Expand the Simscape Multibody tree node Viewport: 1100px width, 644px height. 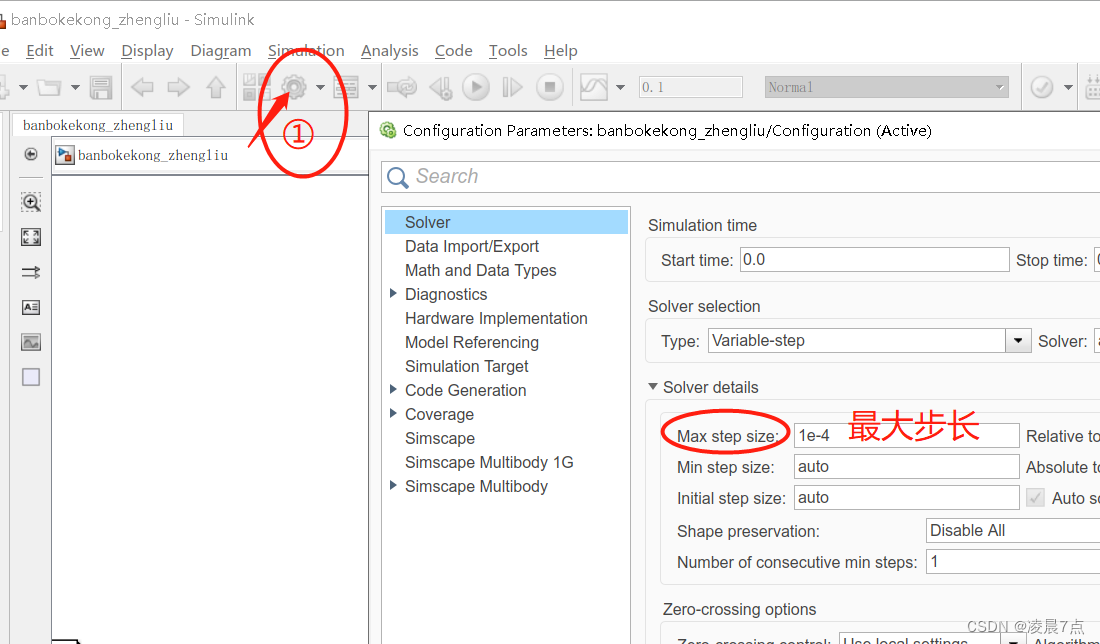(x=394, y=485)
